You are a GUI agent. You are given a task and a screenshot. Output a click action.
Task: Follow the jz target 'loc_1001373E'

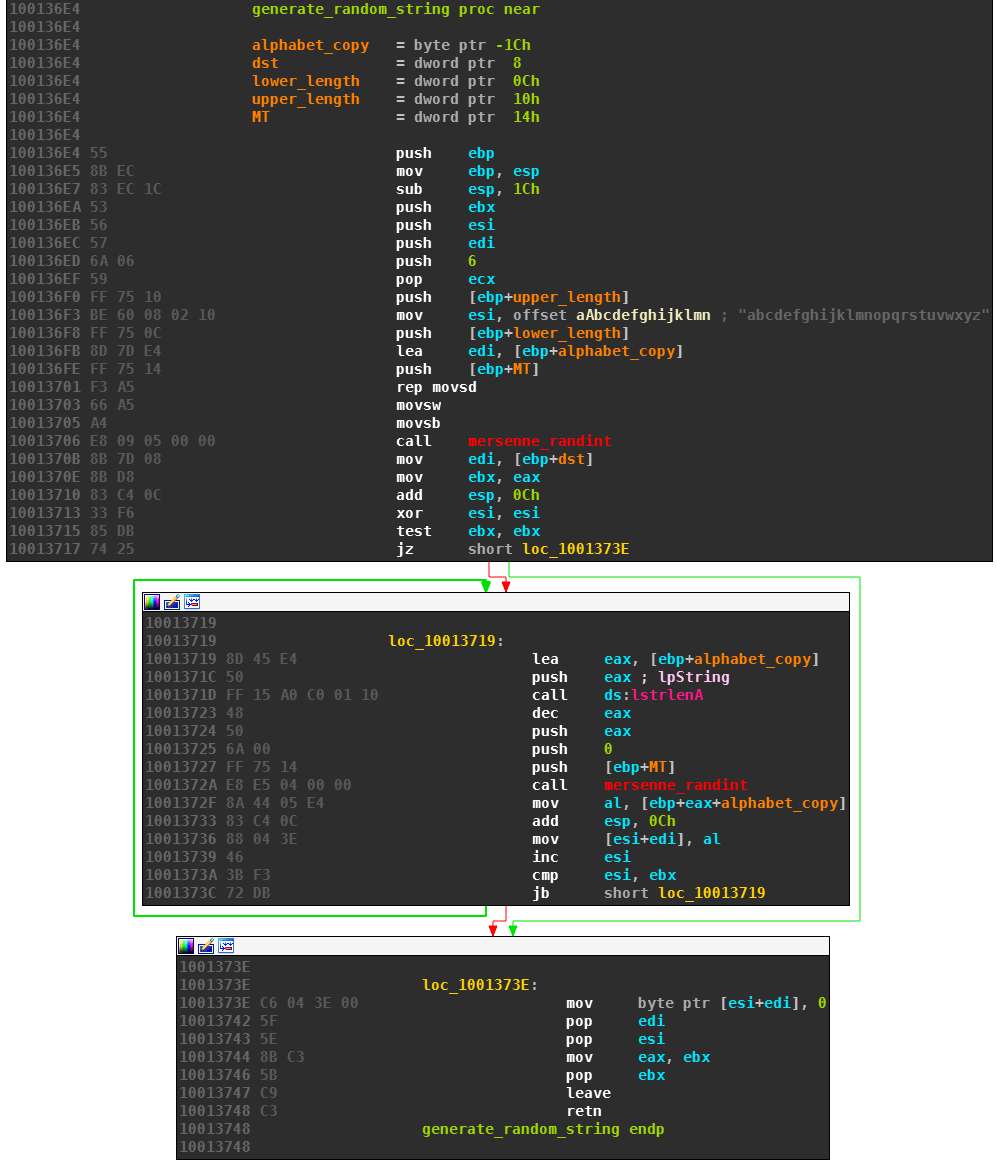575,549
